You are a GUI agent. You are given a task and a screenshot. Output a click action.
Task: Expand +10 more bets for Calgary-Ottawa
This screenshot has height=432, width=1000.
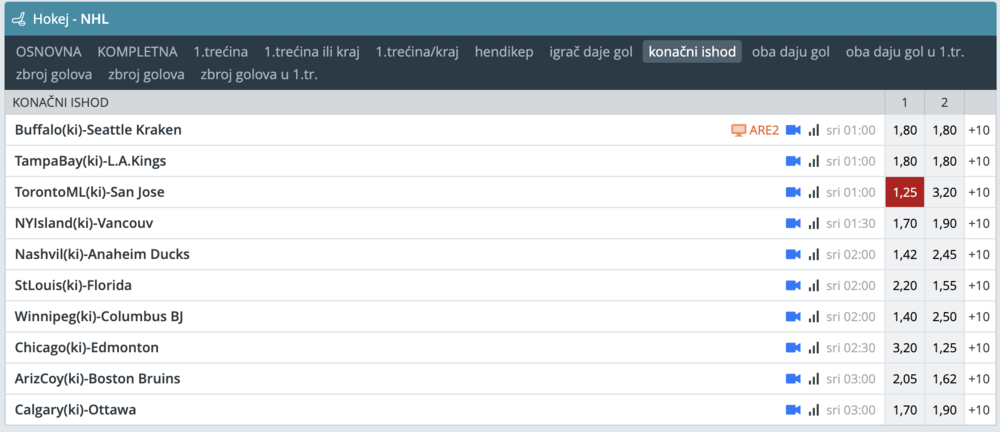tap(979, 410)
